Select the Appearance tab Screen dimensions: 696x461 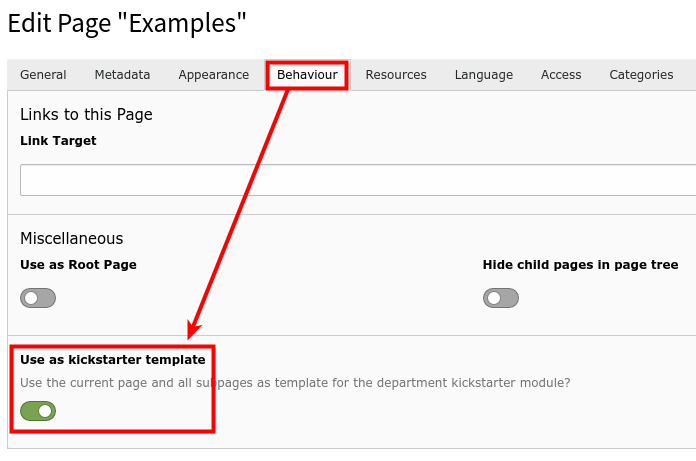click(x=213, y=75)
